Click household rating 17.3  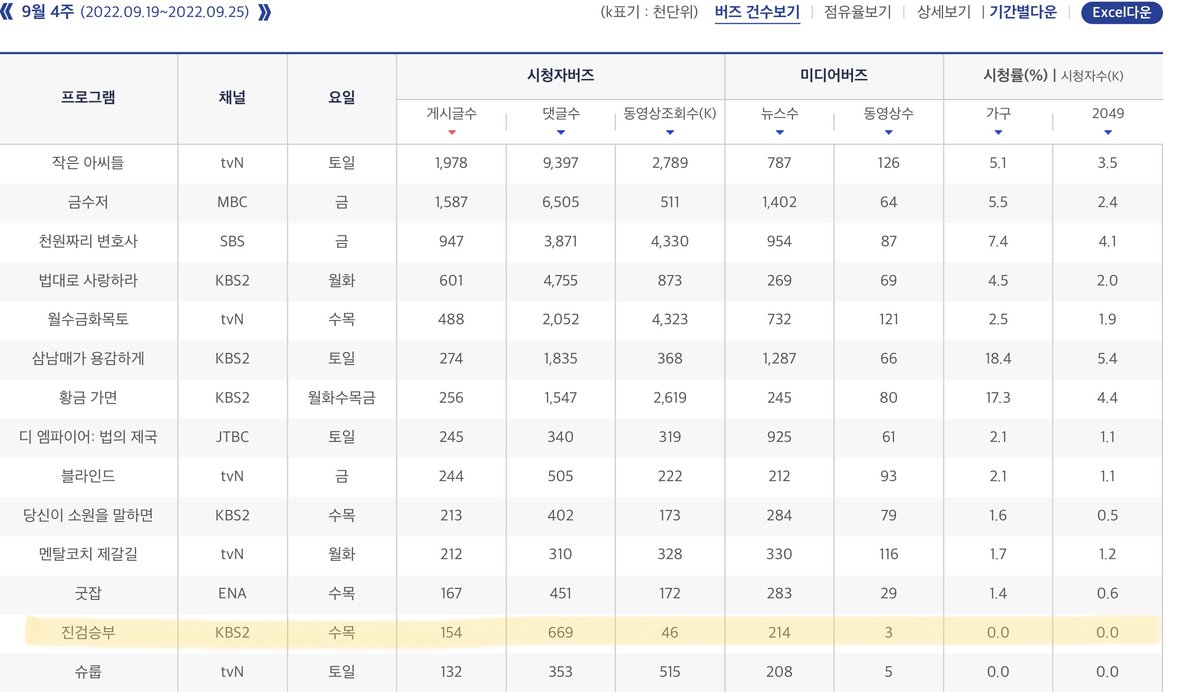(998, 398)
